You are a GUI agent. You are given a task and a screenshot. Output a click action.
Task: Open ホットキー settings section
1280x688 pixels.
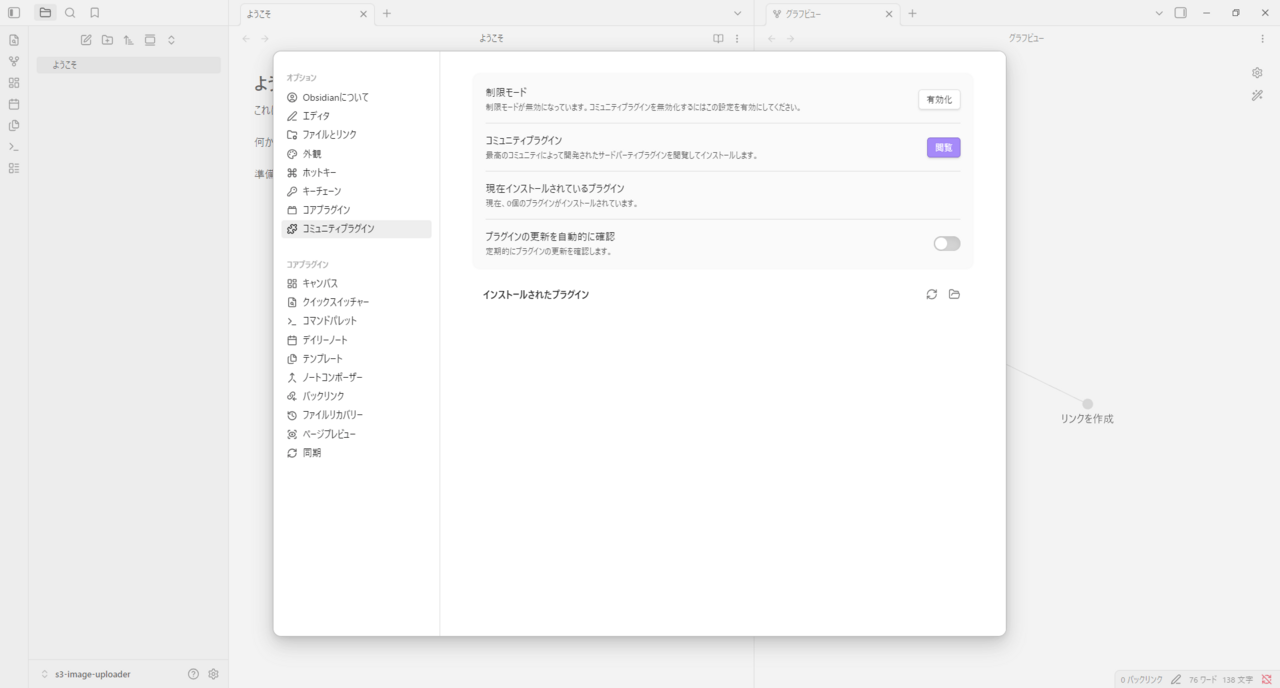[356, 172]
